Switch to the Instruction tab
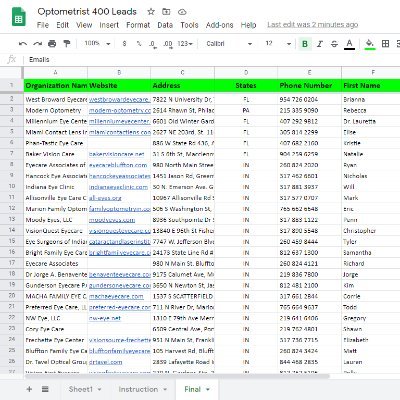The image size is (400, 400). pyautogui.click(x=138, y=389)
